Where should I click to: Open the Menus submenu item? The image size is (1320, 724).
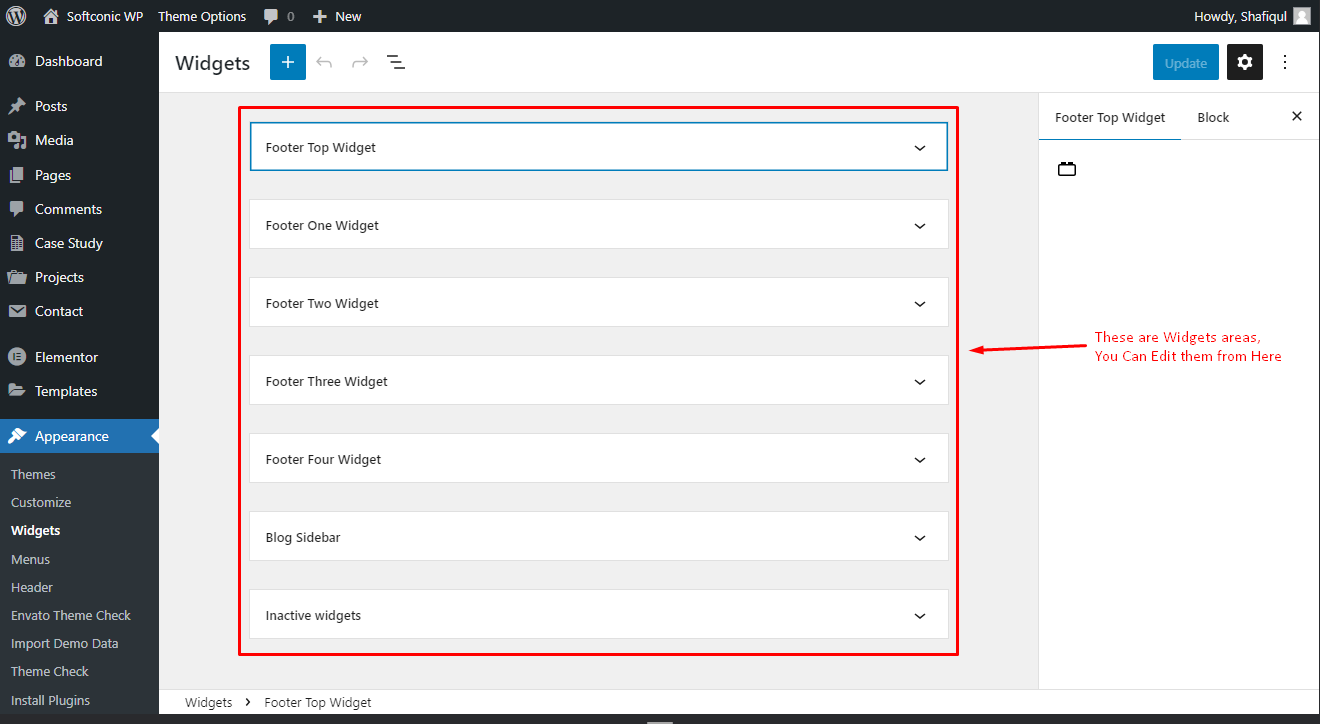tap(30, 559)
